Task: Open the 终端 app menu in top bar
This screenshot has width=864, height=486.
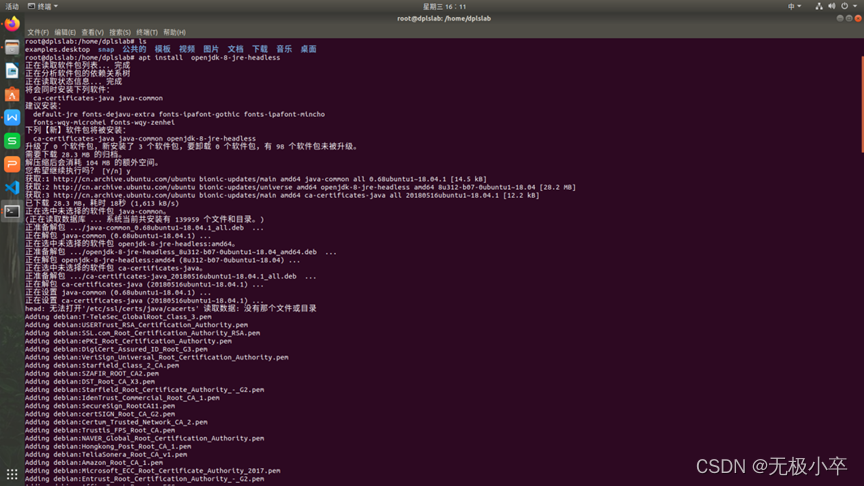Action: pyautogui.click(x=43, y=6)
